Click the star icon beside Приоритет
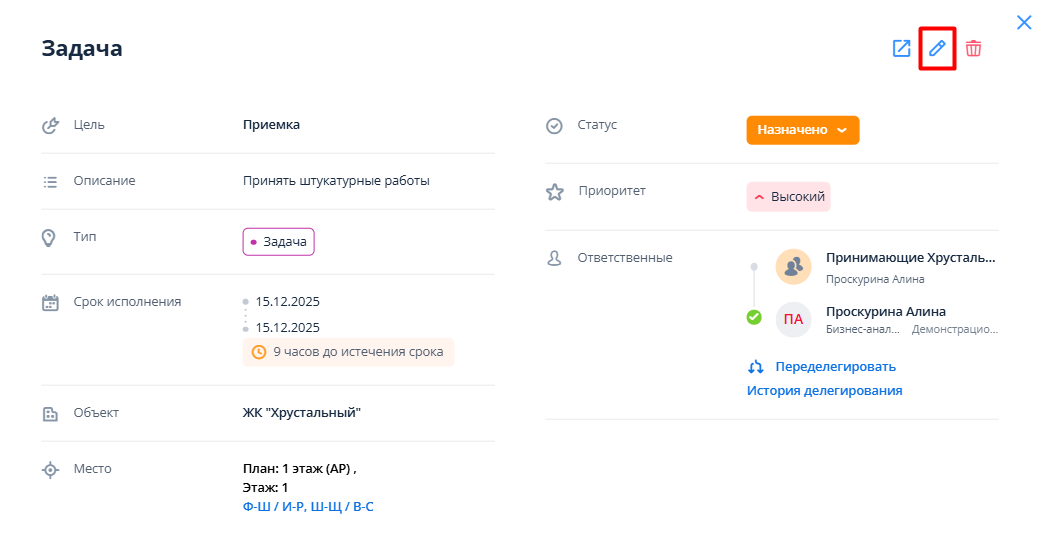1051x534 pixels. pyautogui.click(x=554, y=192)
